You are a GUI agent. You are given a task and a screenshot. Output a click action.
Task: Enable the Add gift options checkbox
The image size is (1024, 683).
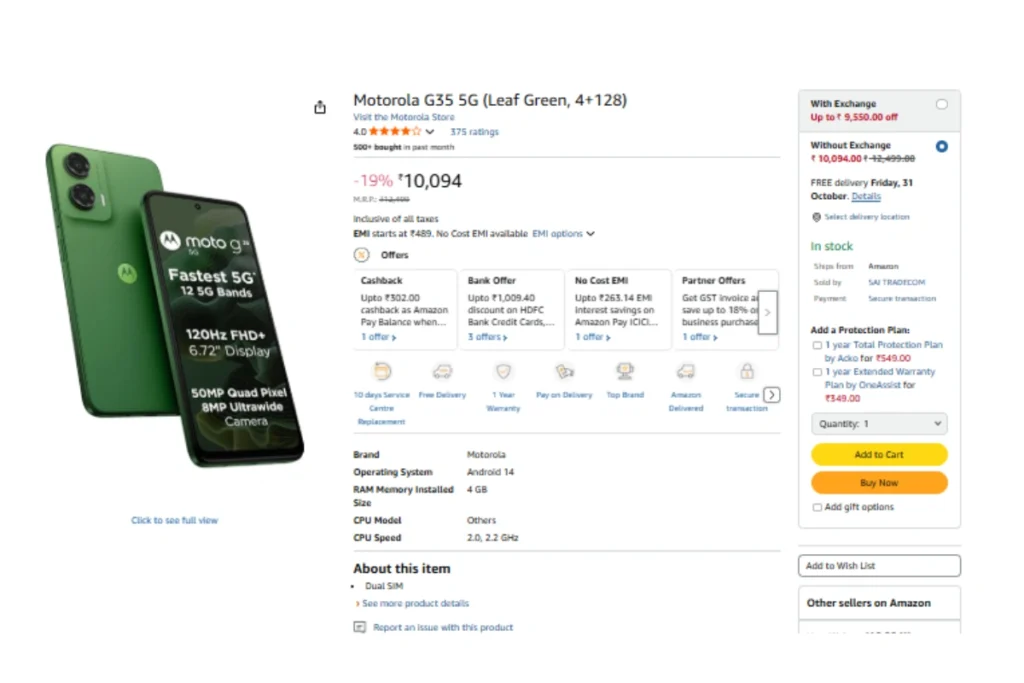pos(818,507)
